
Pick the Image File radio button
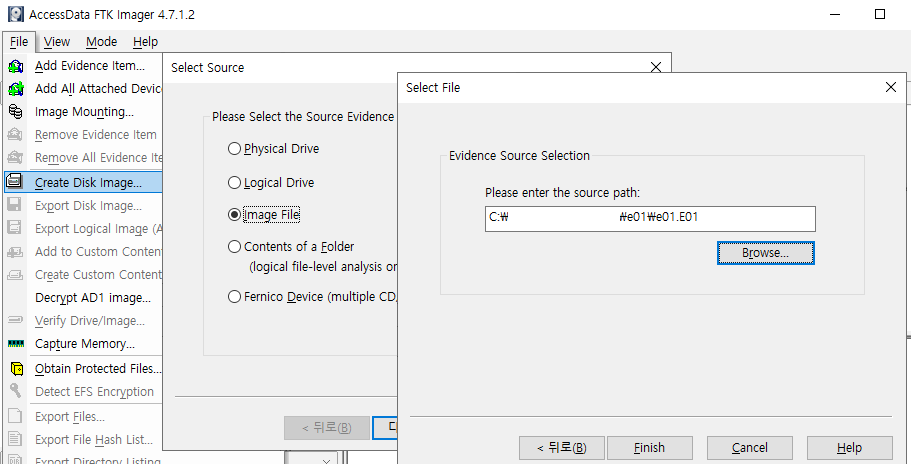coord(234,214)
